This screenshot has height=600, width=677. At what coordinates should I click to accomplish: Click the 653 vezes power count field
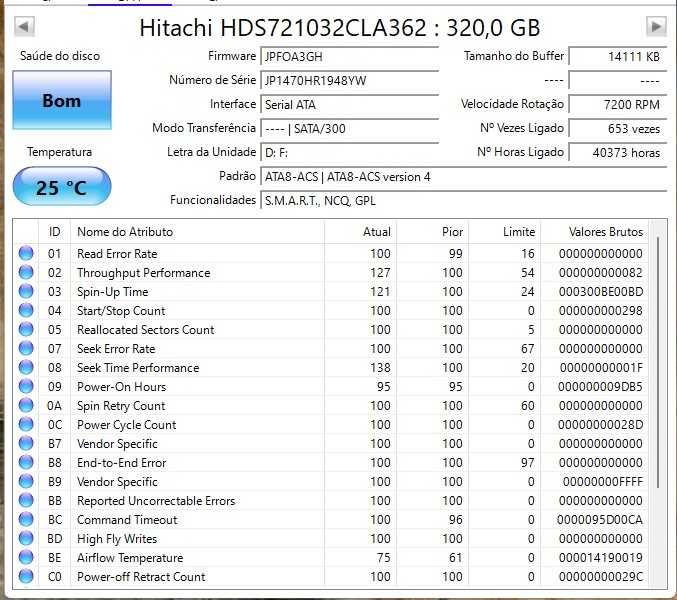point(618,129)
